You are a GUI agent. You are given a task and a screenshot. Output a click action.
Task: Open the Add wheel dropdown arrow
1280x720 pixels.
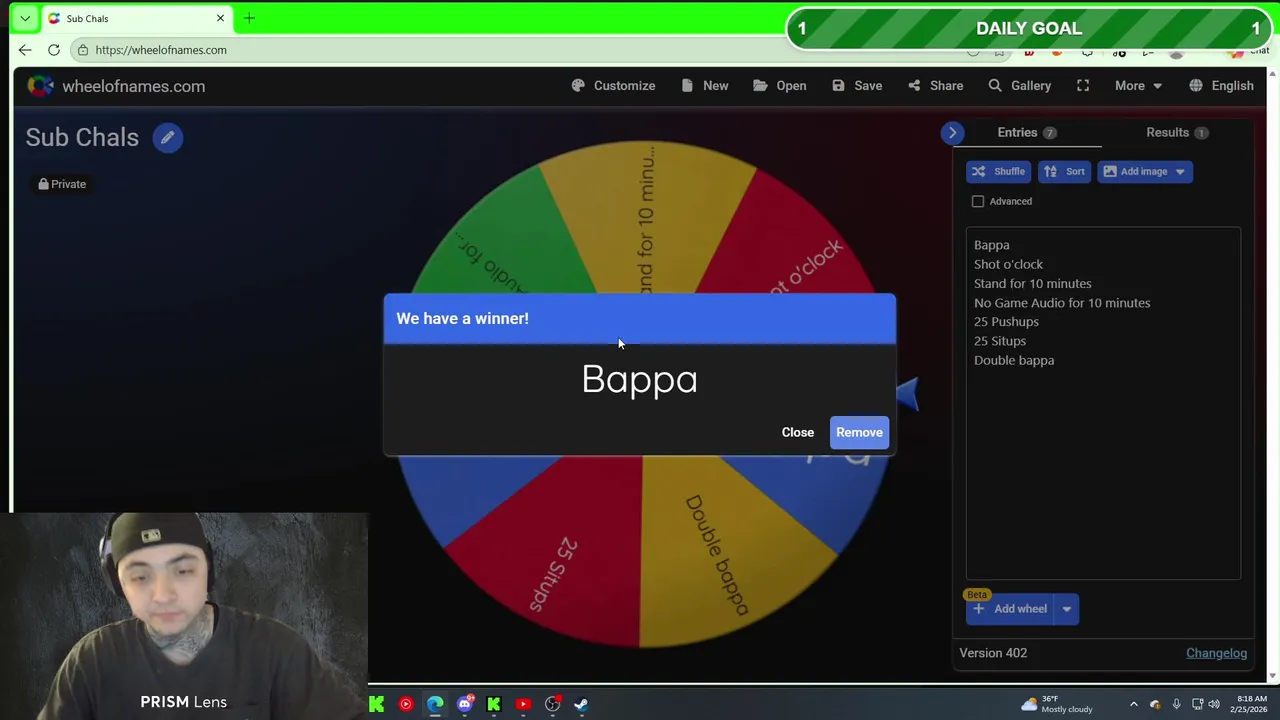[1067, 609]
